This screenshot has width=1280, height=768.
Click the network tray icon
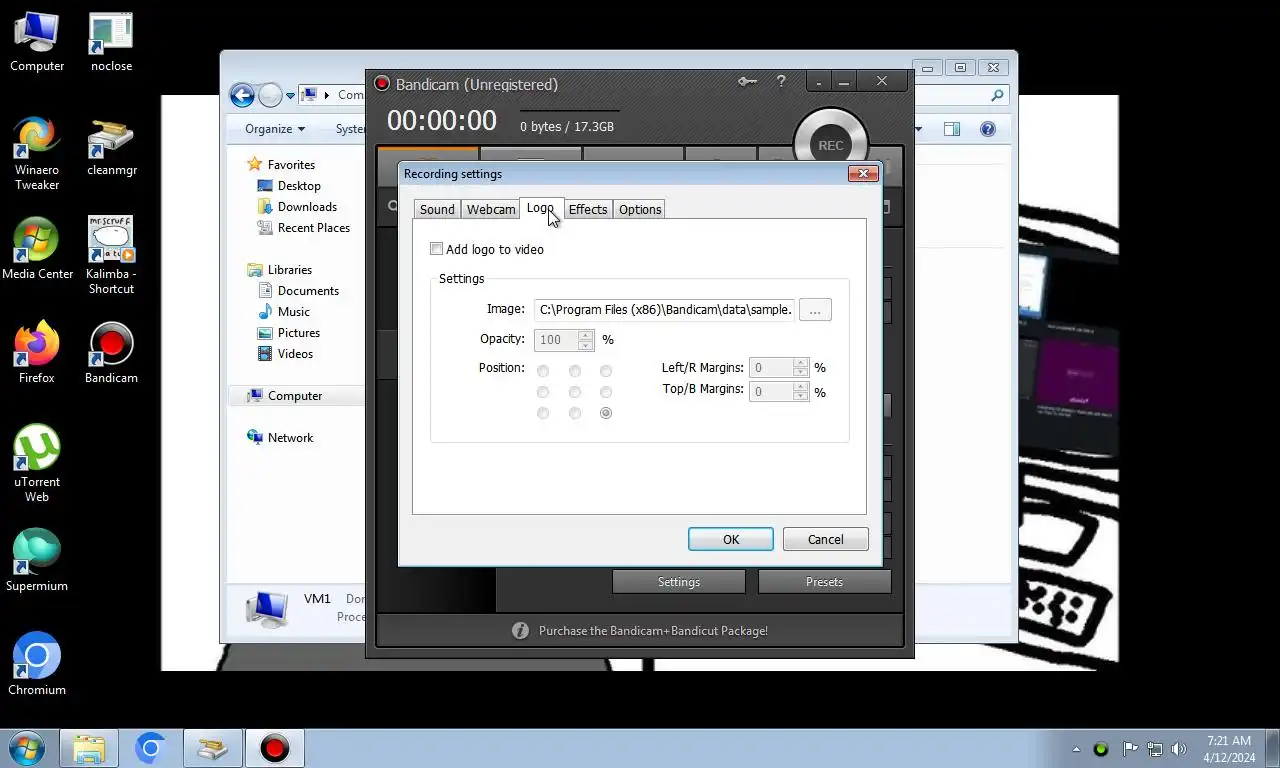(1155, 749)
